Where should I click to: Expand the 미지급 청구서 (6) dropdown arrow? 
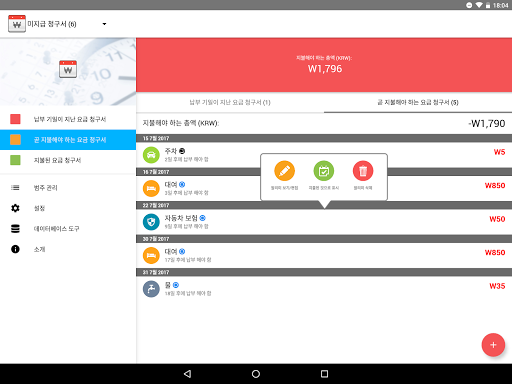[x=104, y=24]
